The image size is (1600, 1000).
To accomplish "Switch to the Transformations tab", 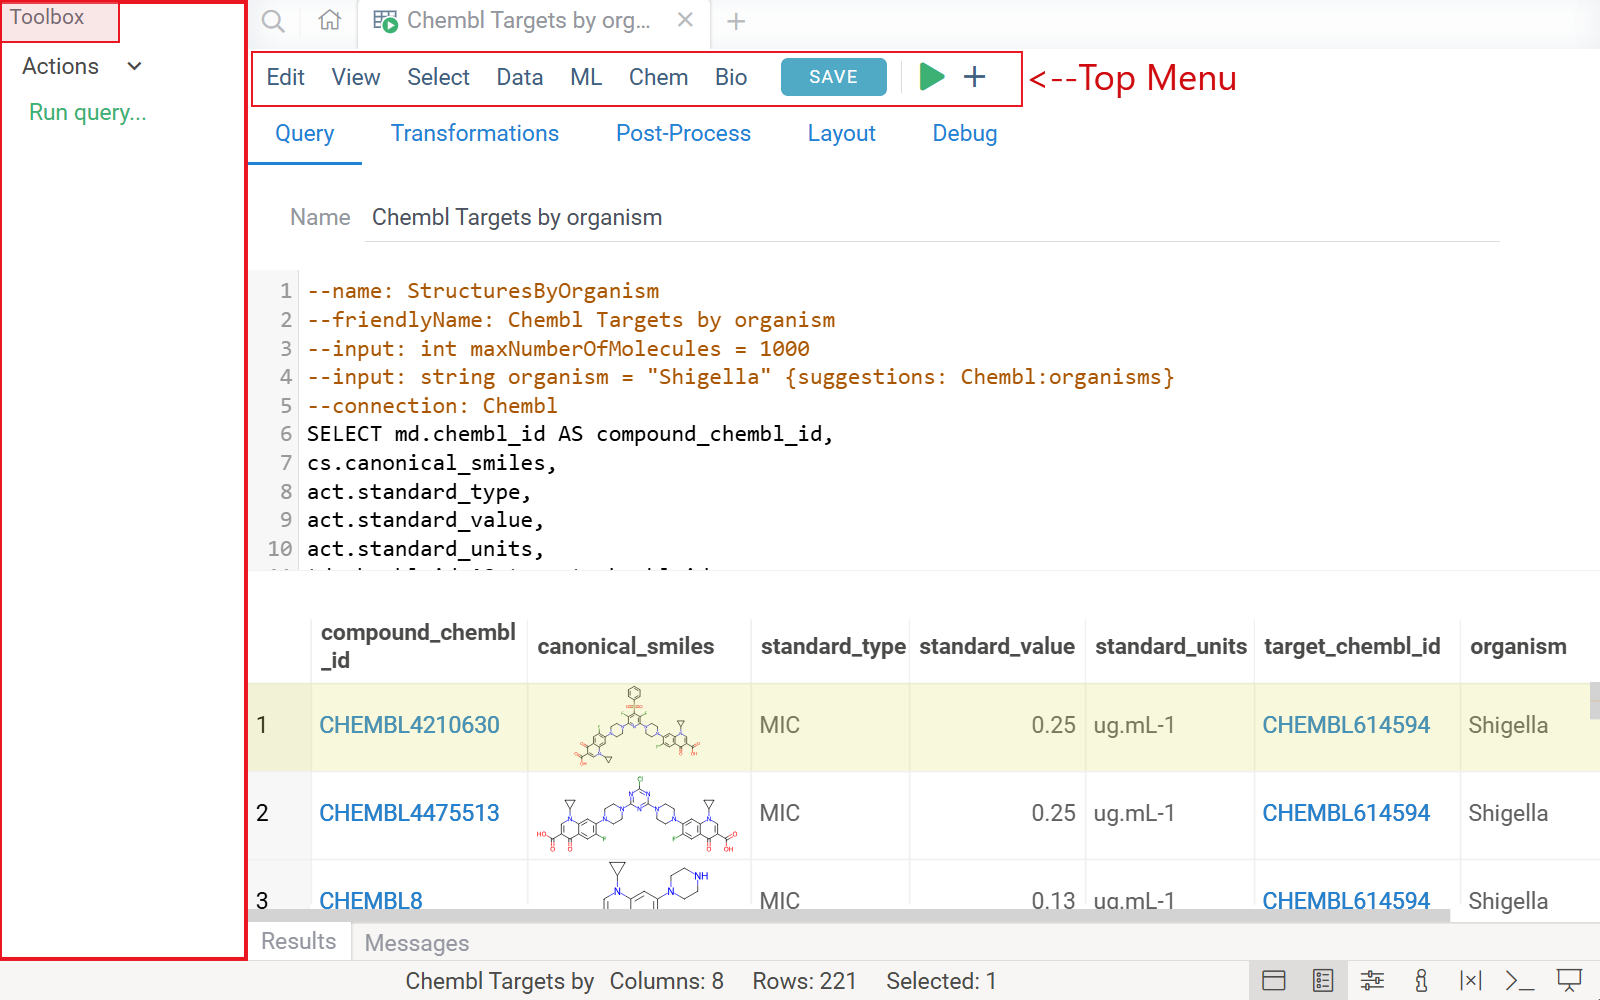I will coord(474,133).
